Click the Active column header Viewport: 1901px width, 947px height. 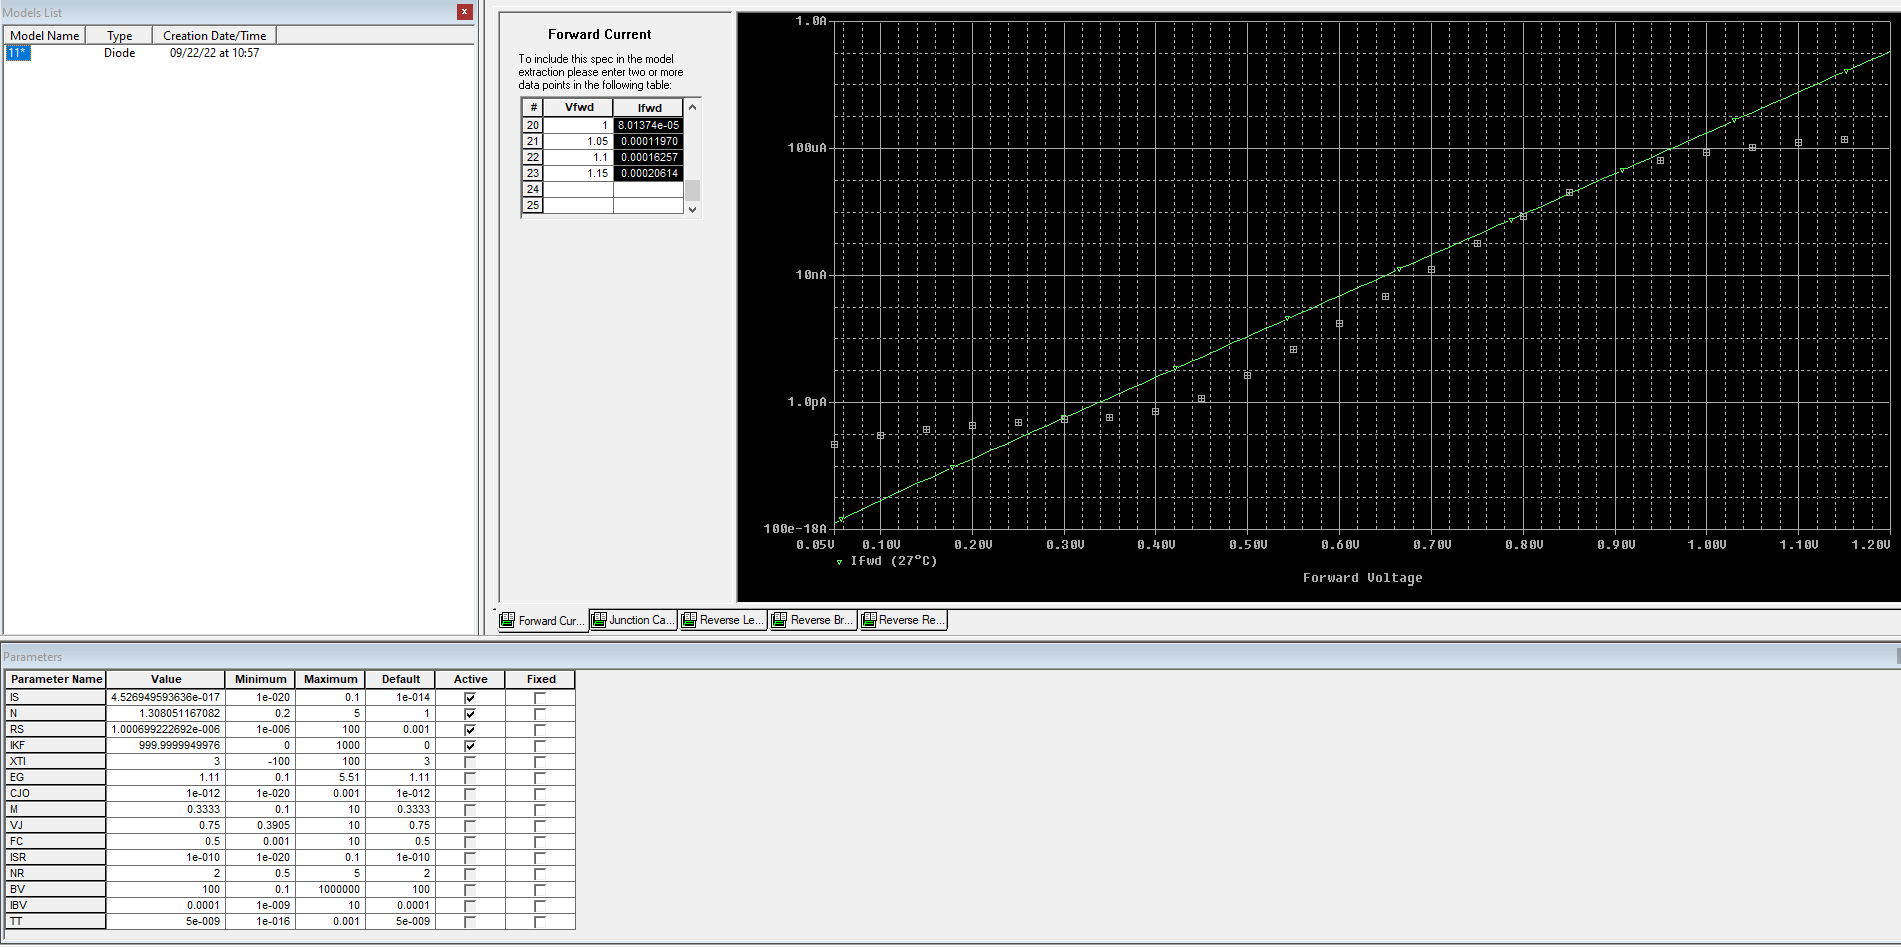(x=470, y=679)
